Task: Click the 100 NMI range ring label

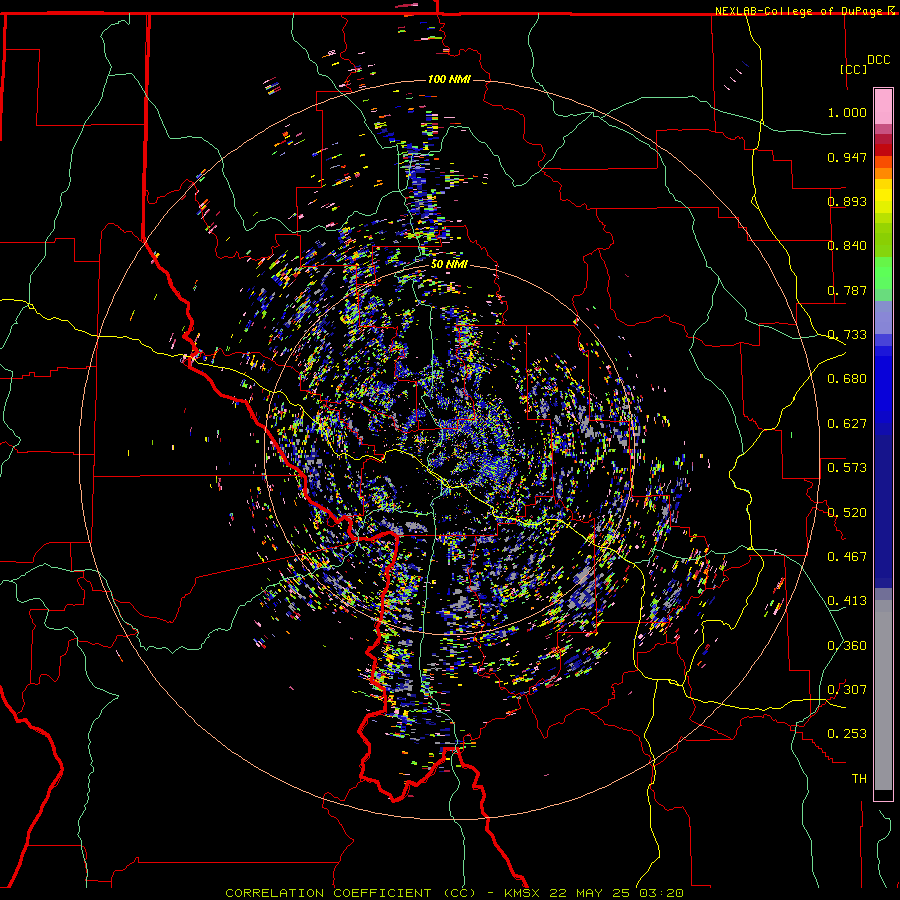Action: tap(449, 79)
